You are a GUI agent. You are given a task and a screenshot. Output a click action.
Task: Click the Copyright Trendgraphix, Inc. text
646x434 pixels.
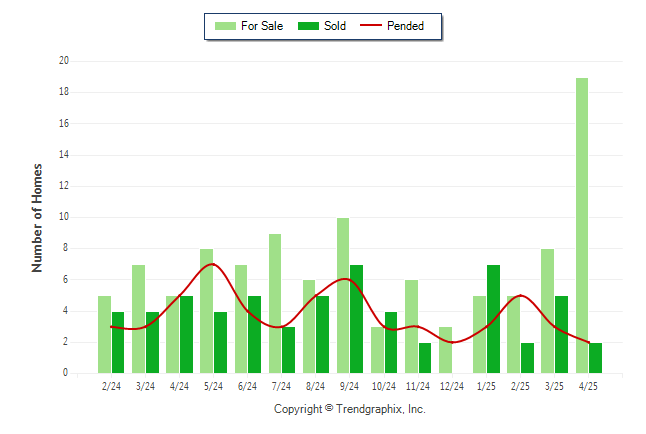pos(349,409)
